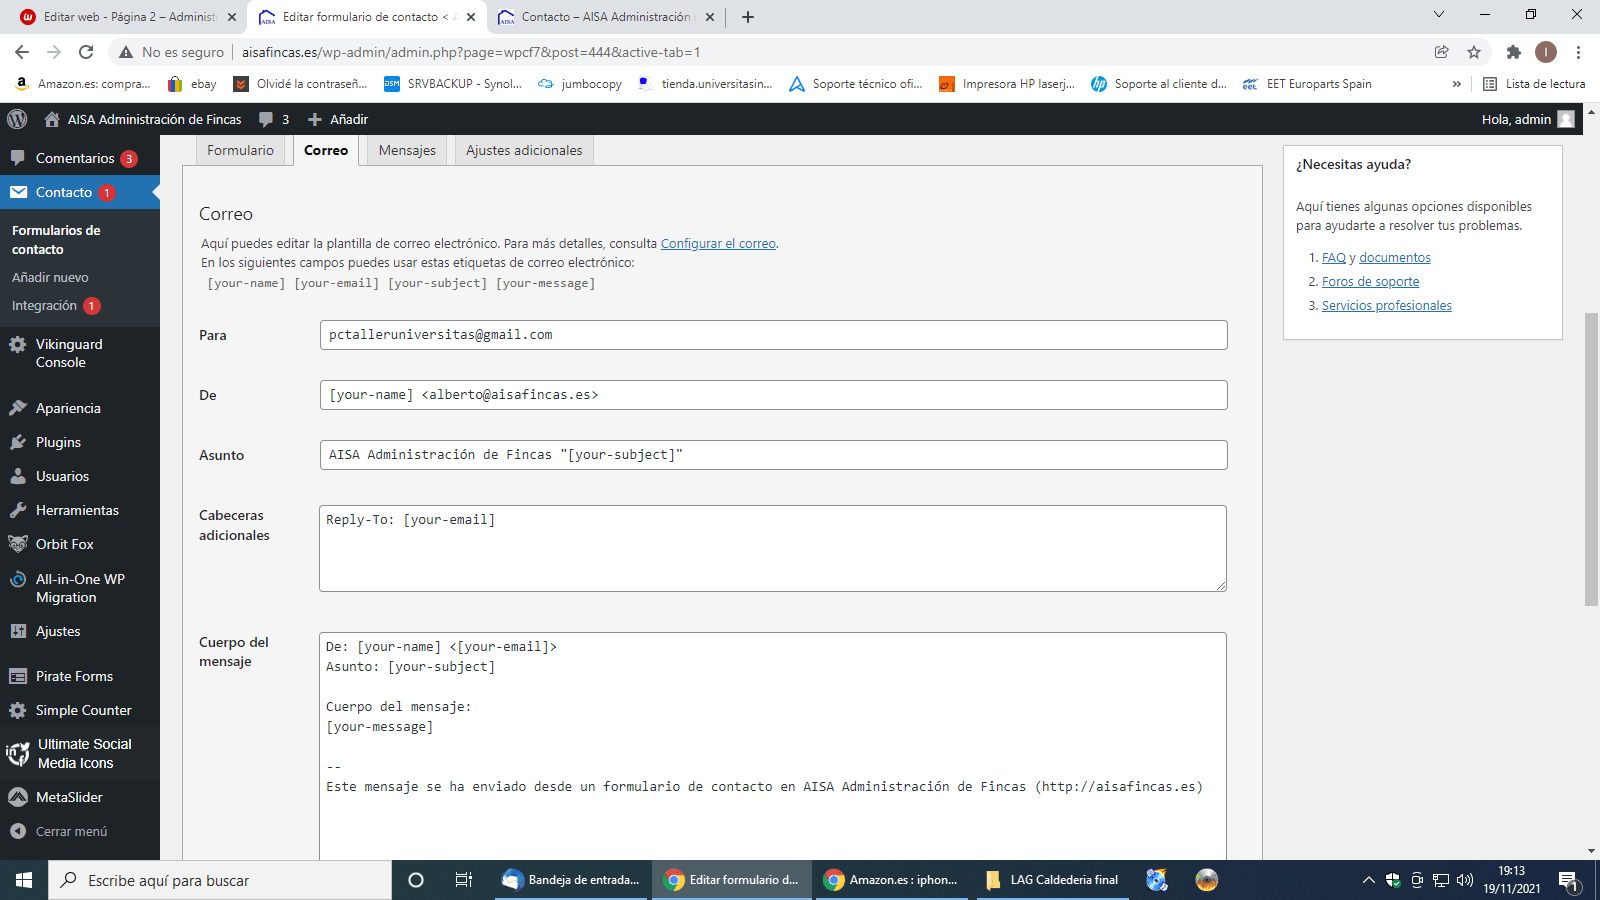Open Windows Start menu

pos(24,880)
